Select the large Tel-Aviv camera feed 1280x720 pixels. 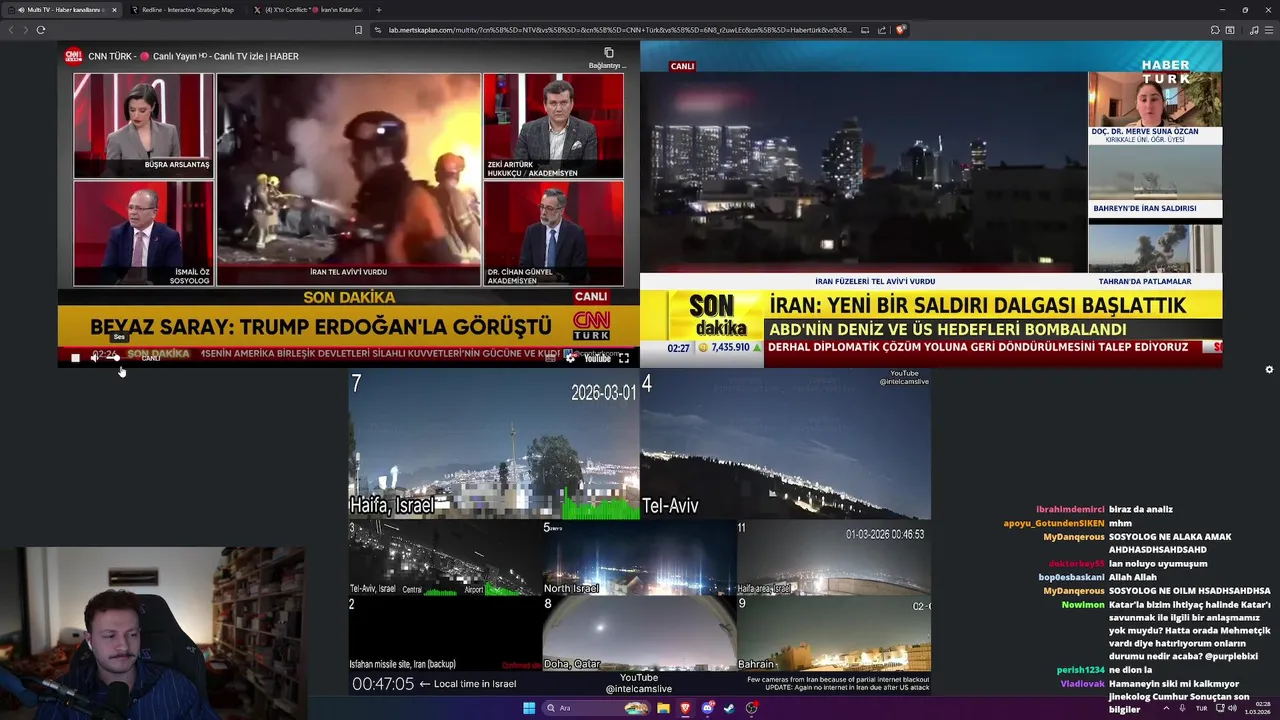tap(785, 445)
